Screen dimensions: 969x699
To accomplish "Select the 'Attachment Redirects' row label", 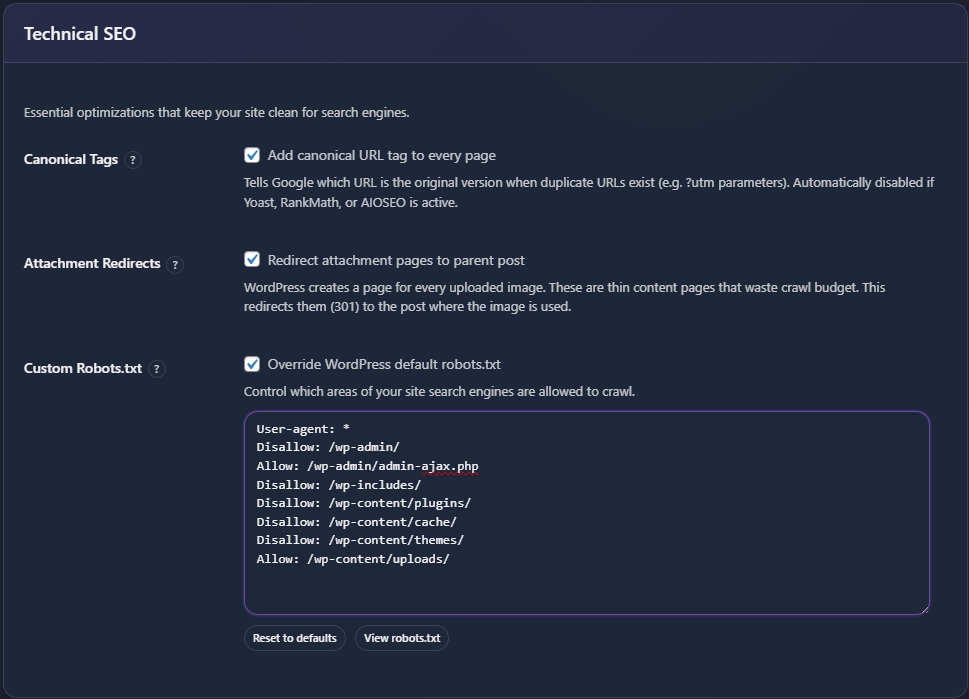I will (x=92, y=263).
